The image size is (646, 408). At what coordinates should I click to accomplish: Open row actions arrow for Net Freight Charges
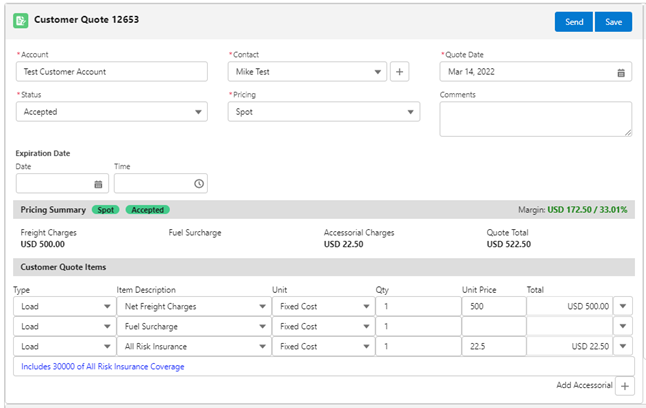pos(623,306)
